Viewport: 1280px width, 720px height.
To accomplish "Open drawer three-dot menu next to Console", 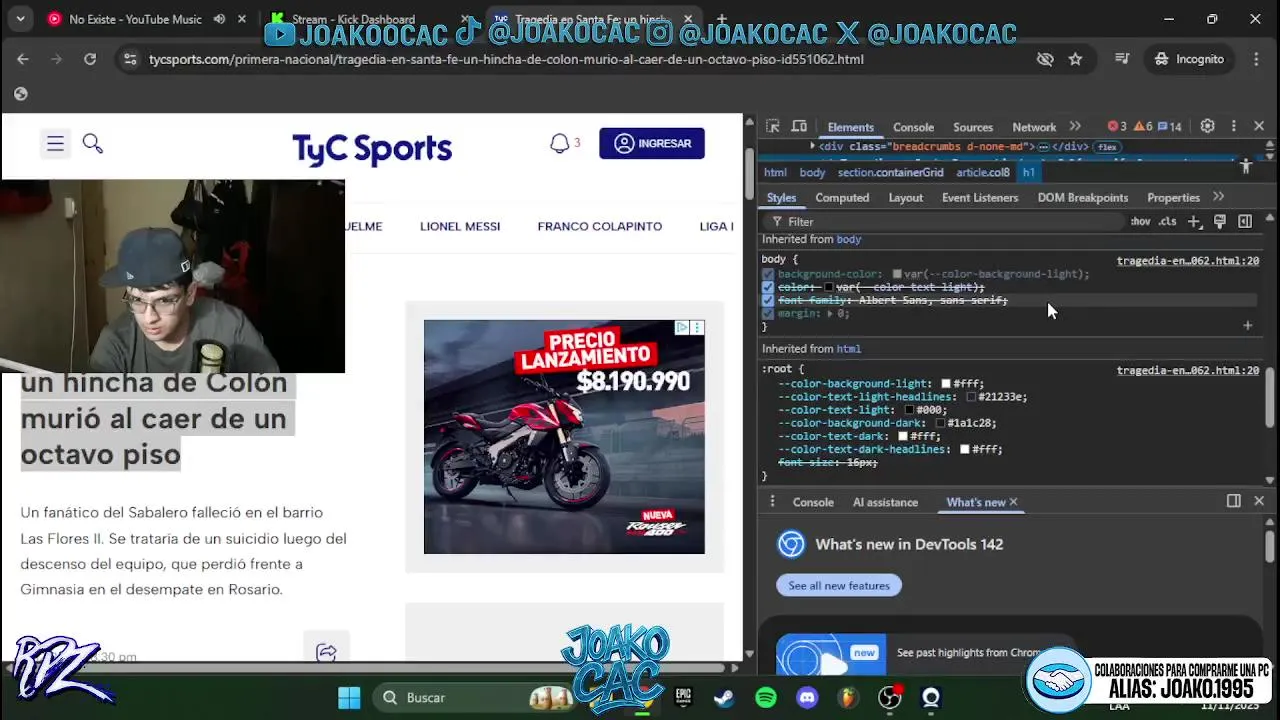I will (771, 501).
